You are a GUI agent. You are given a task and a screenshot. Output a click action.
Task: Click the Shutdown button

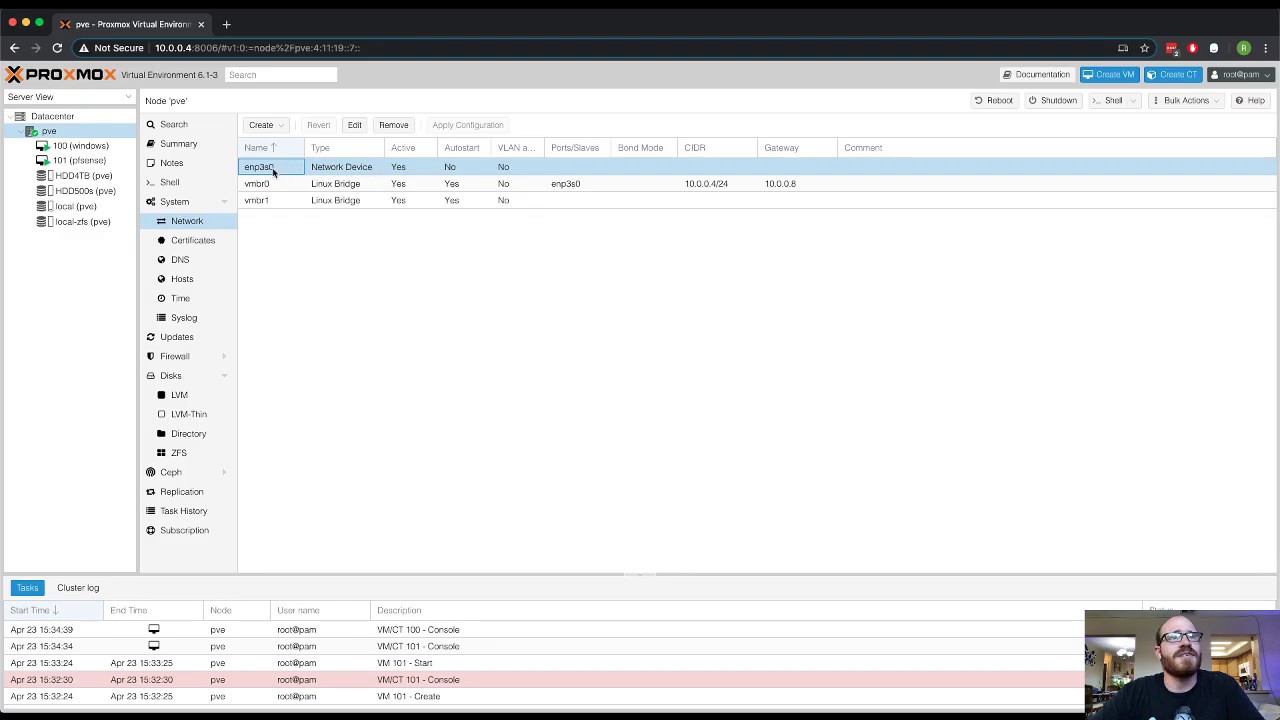[x=1052, y=101]
